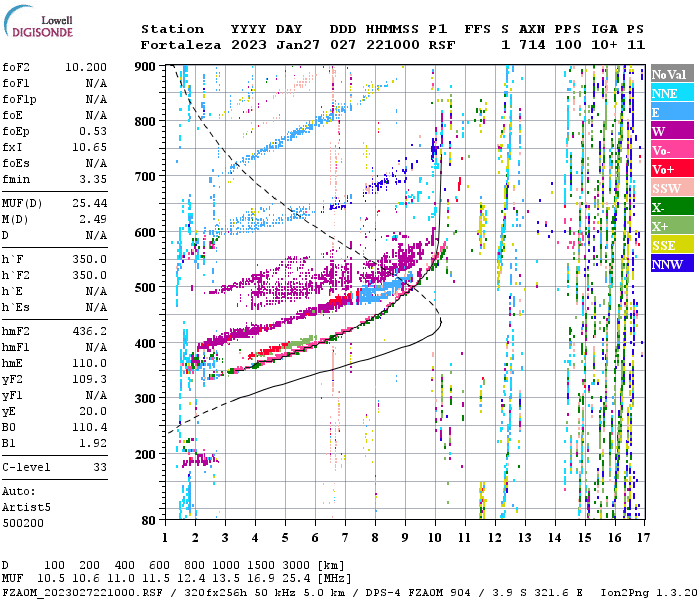Click the date Jan27 in header

tap(298, 45)
